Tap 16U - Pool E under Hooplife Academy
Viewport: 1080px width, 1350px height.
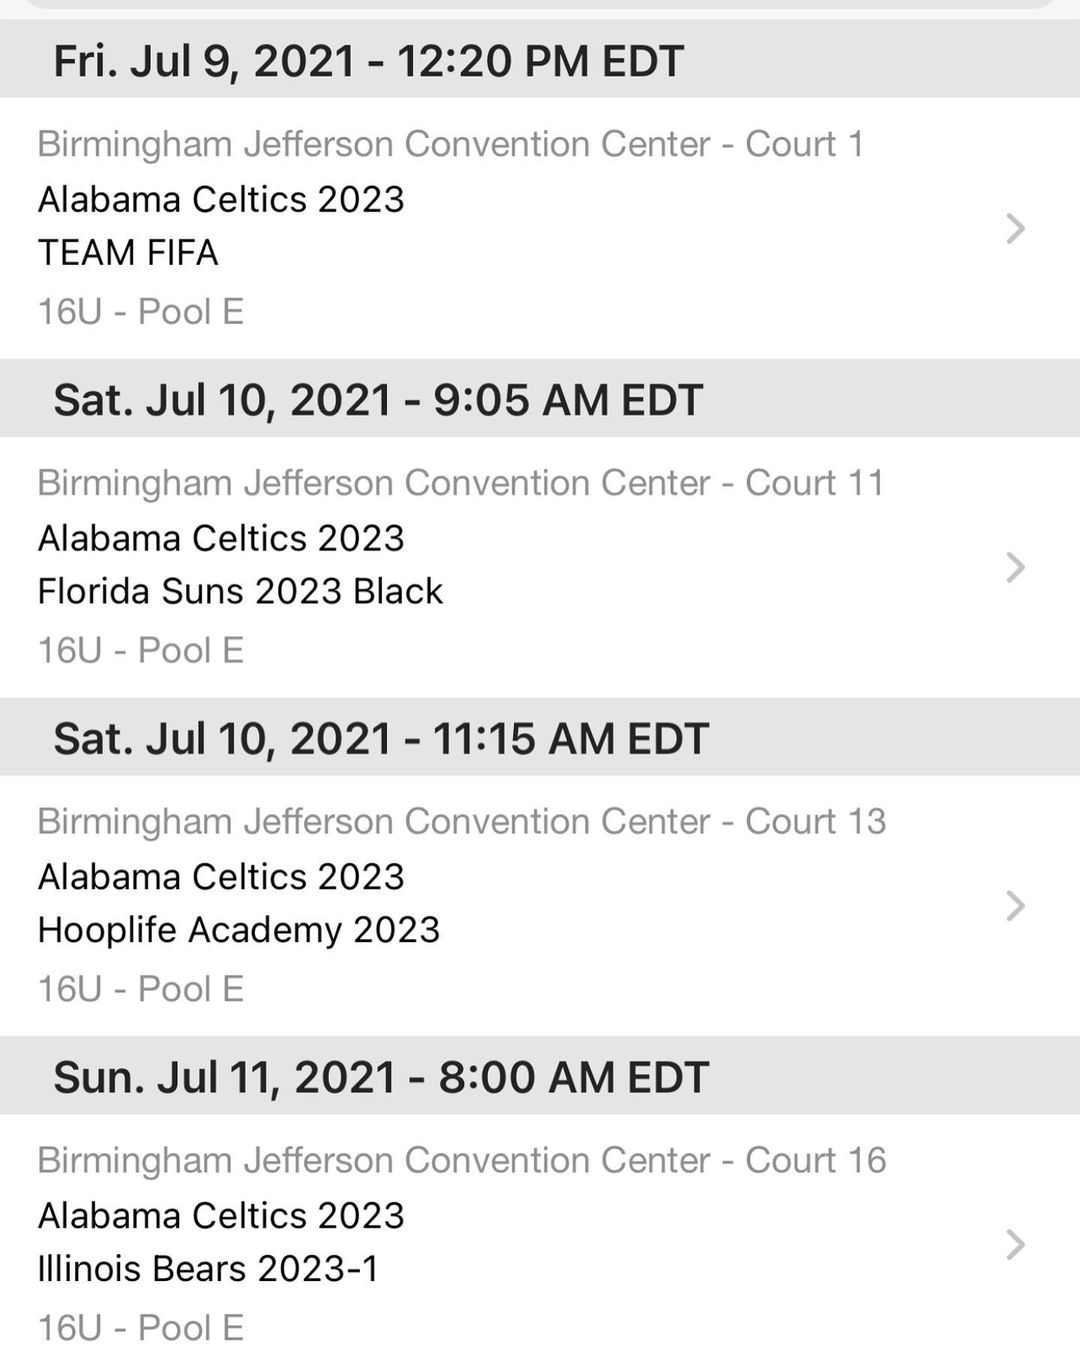point(141,989)
